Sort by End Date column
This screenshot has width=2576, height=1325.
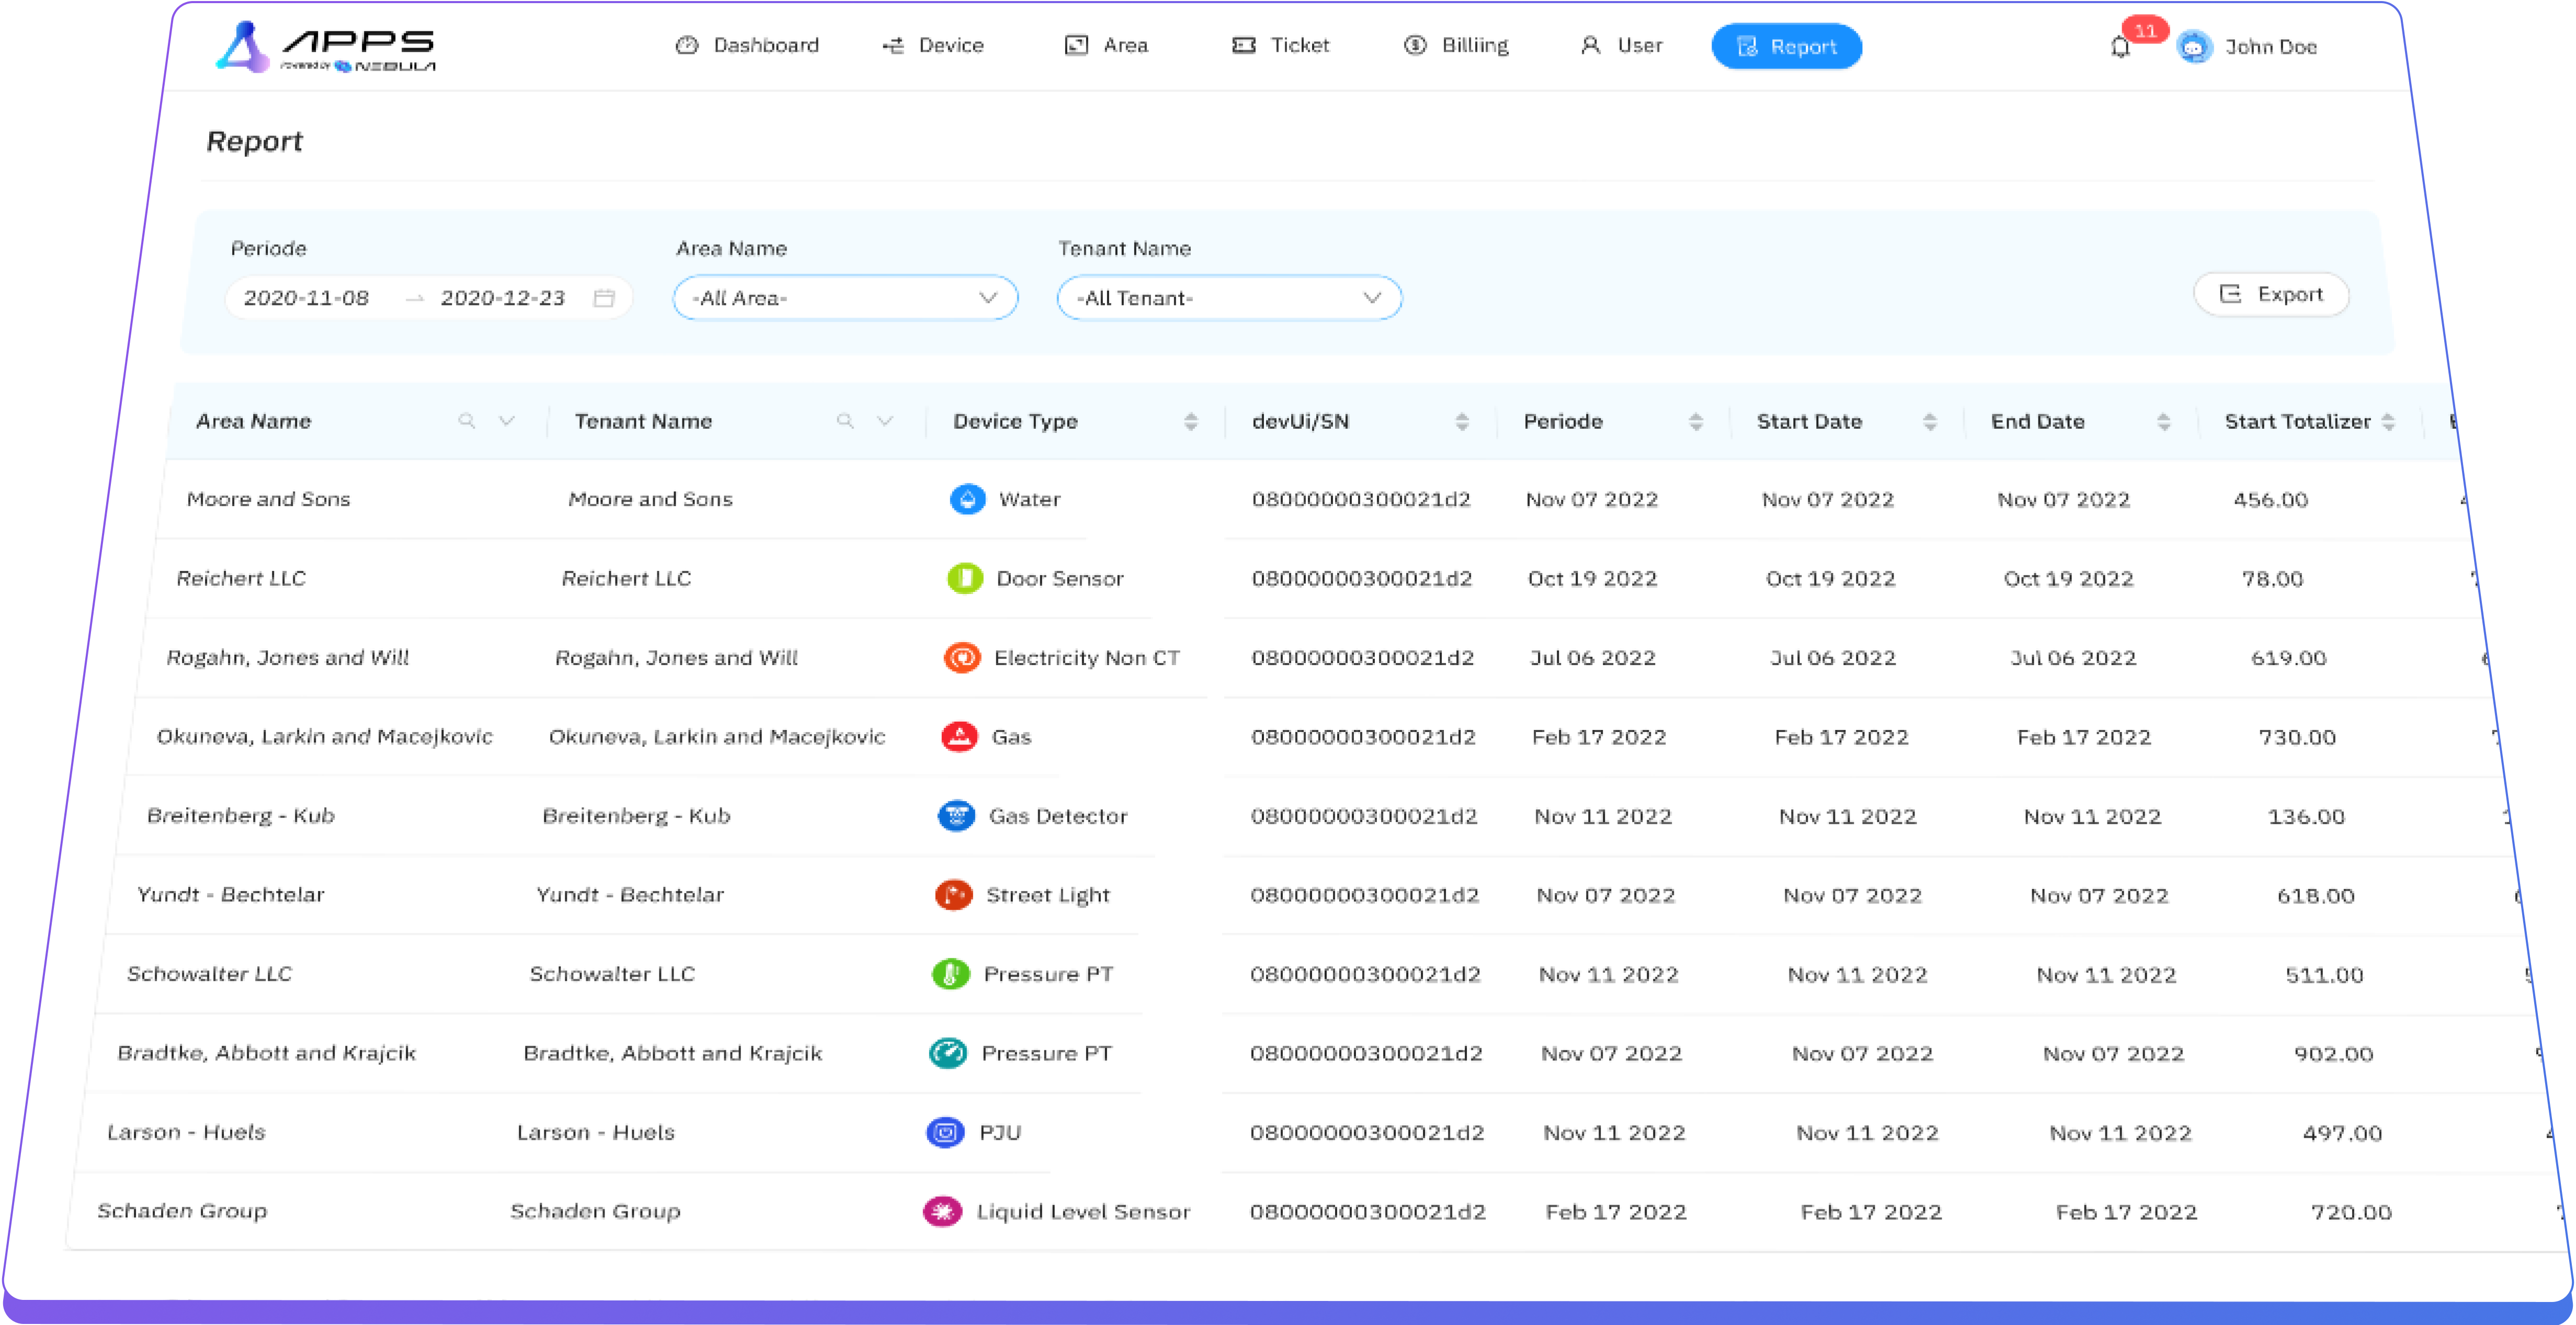point(2164,422)
